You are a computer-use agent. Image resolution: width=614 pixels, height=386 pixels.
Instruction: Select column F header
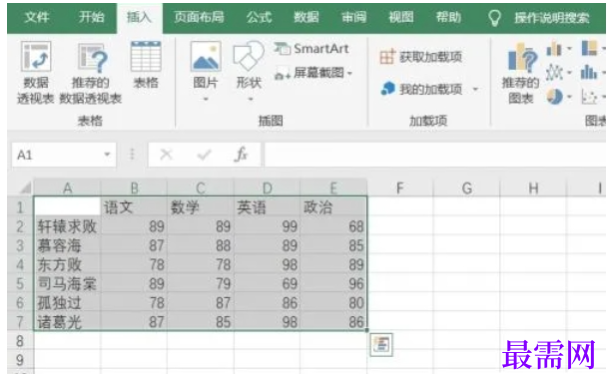pos(400,188)
